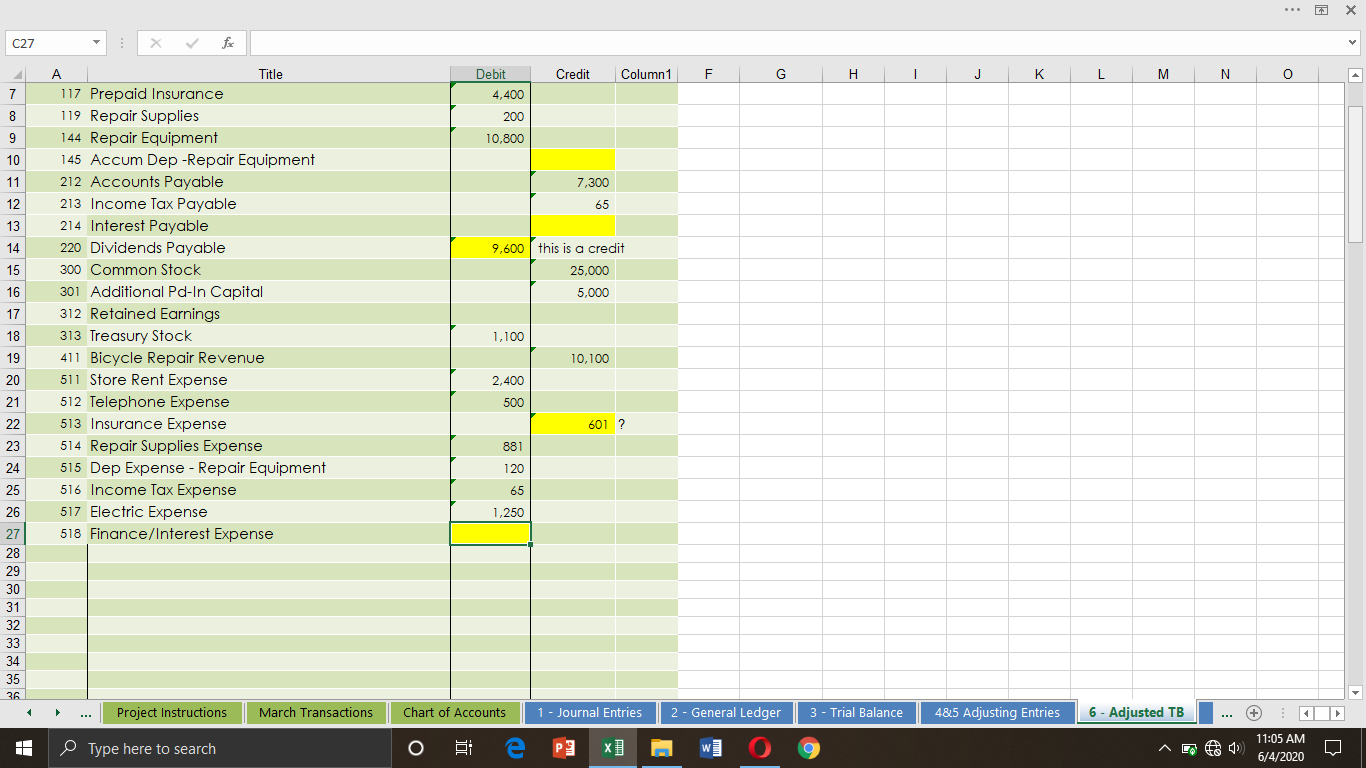1366x768 pixels.
Task: Open the 1 - Journal Entries sheet
Action: pos(590,713)
